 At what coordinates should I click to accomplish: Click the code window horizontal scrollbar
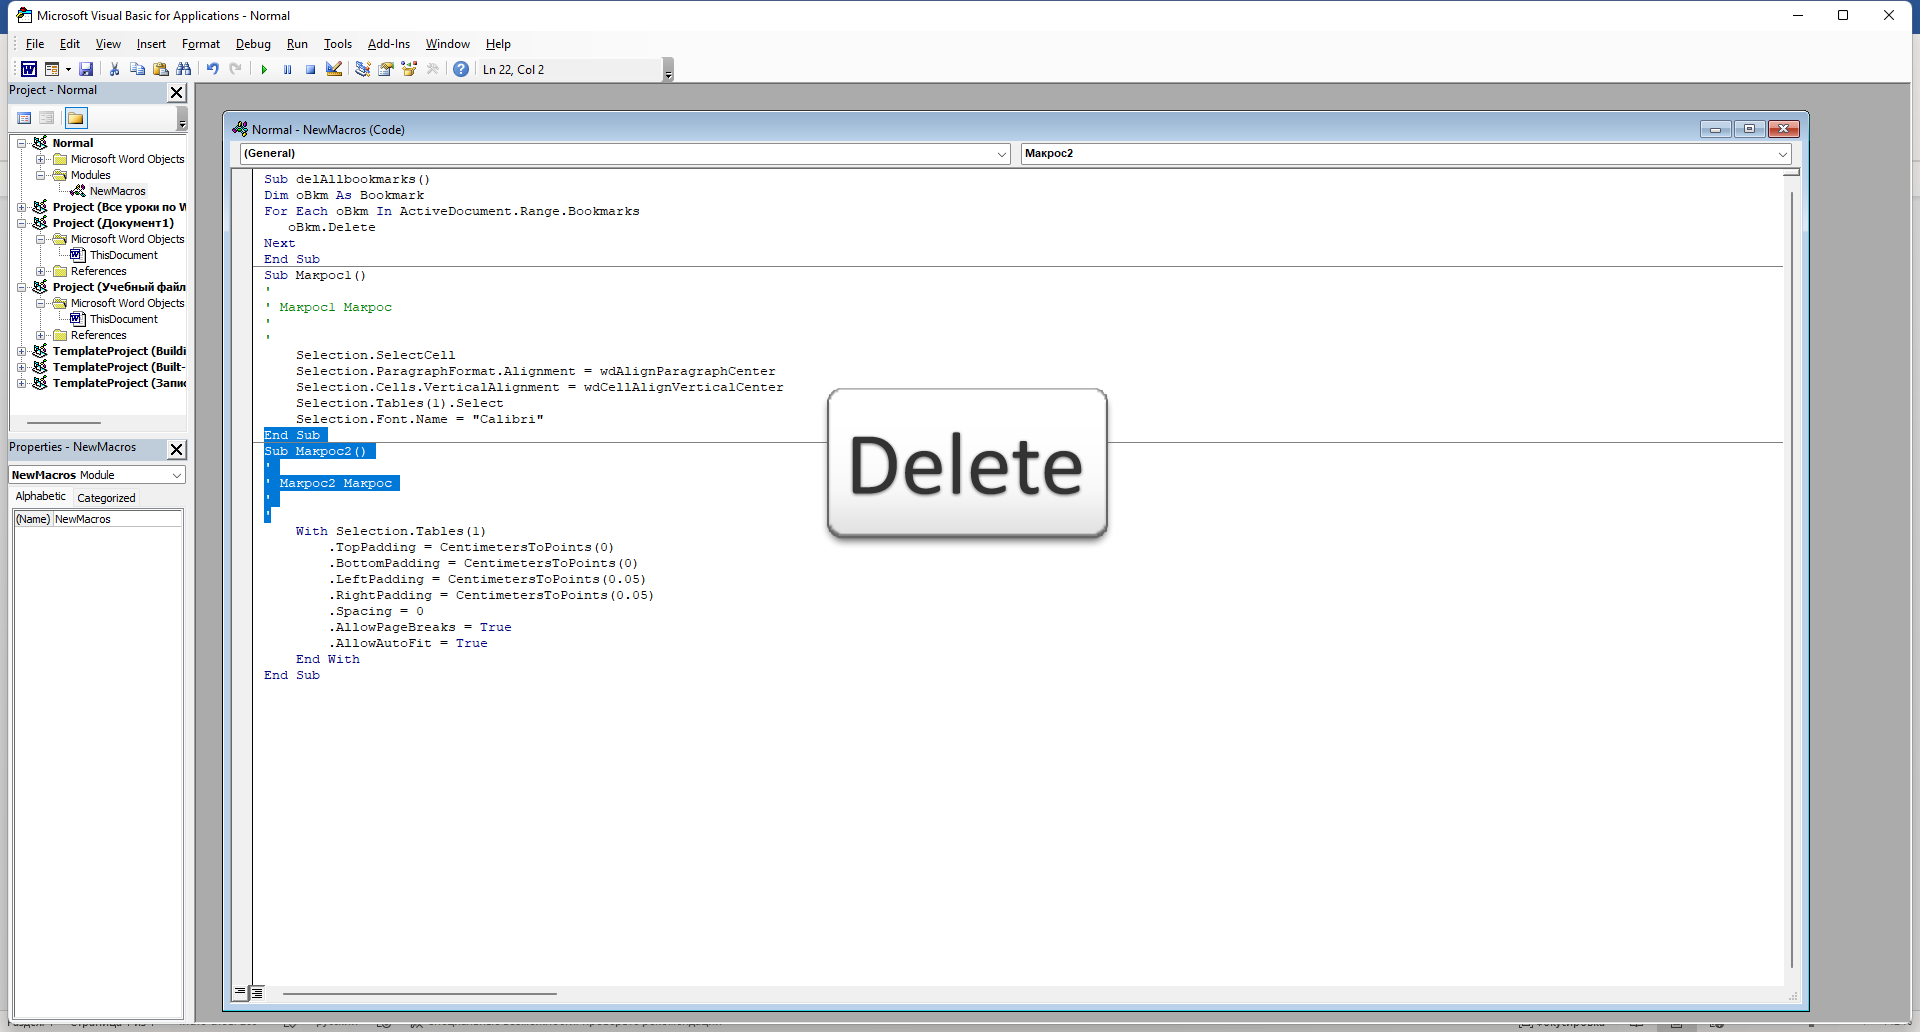pos(419,994)
